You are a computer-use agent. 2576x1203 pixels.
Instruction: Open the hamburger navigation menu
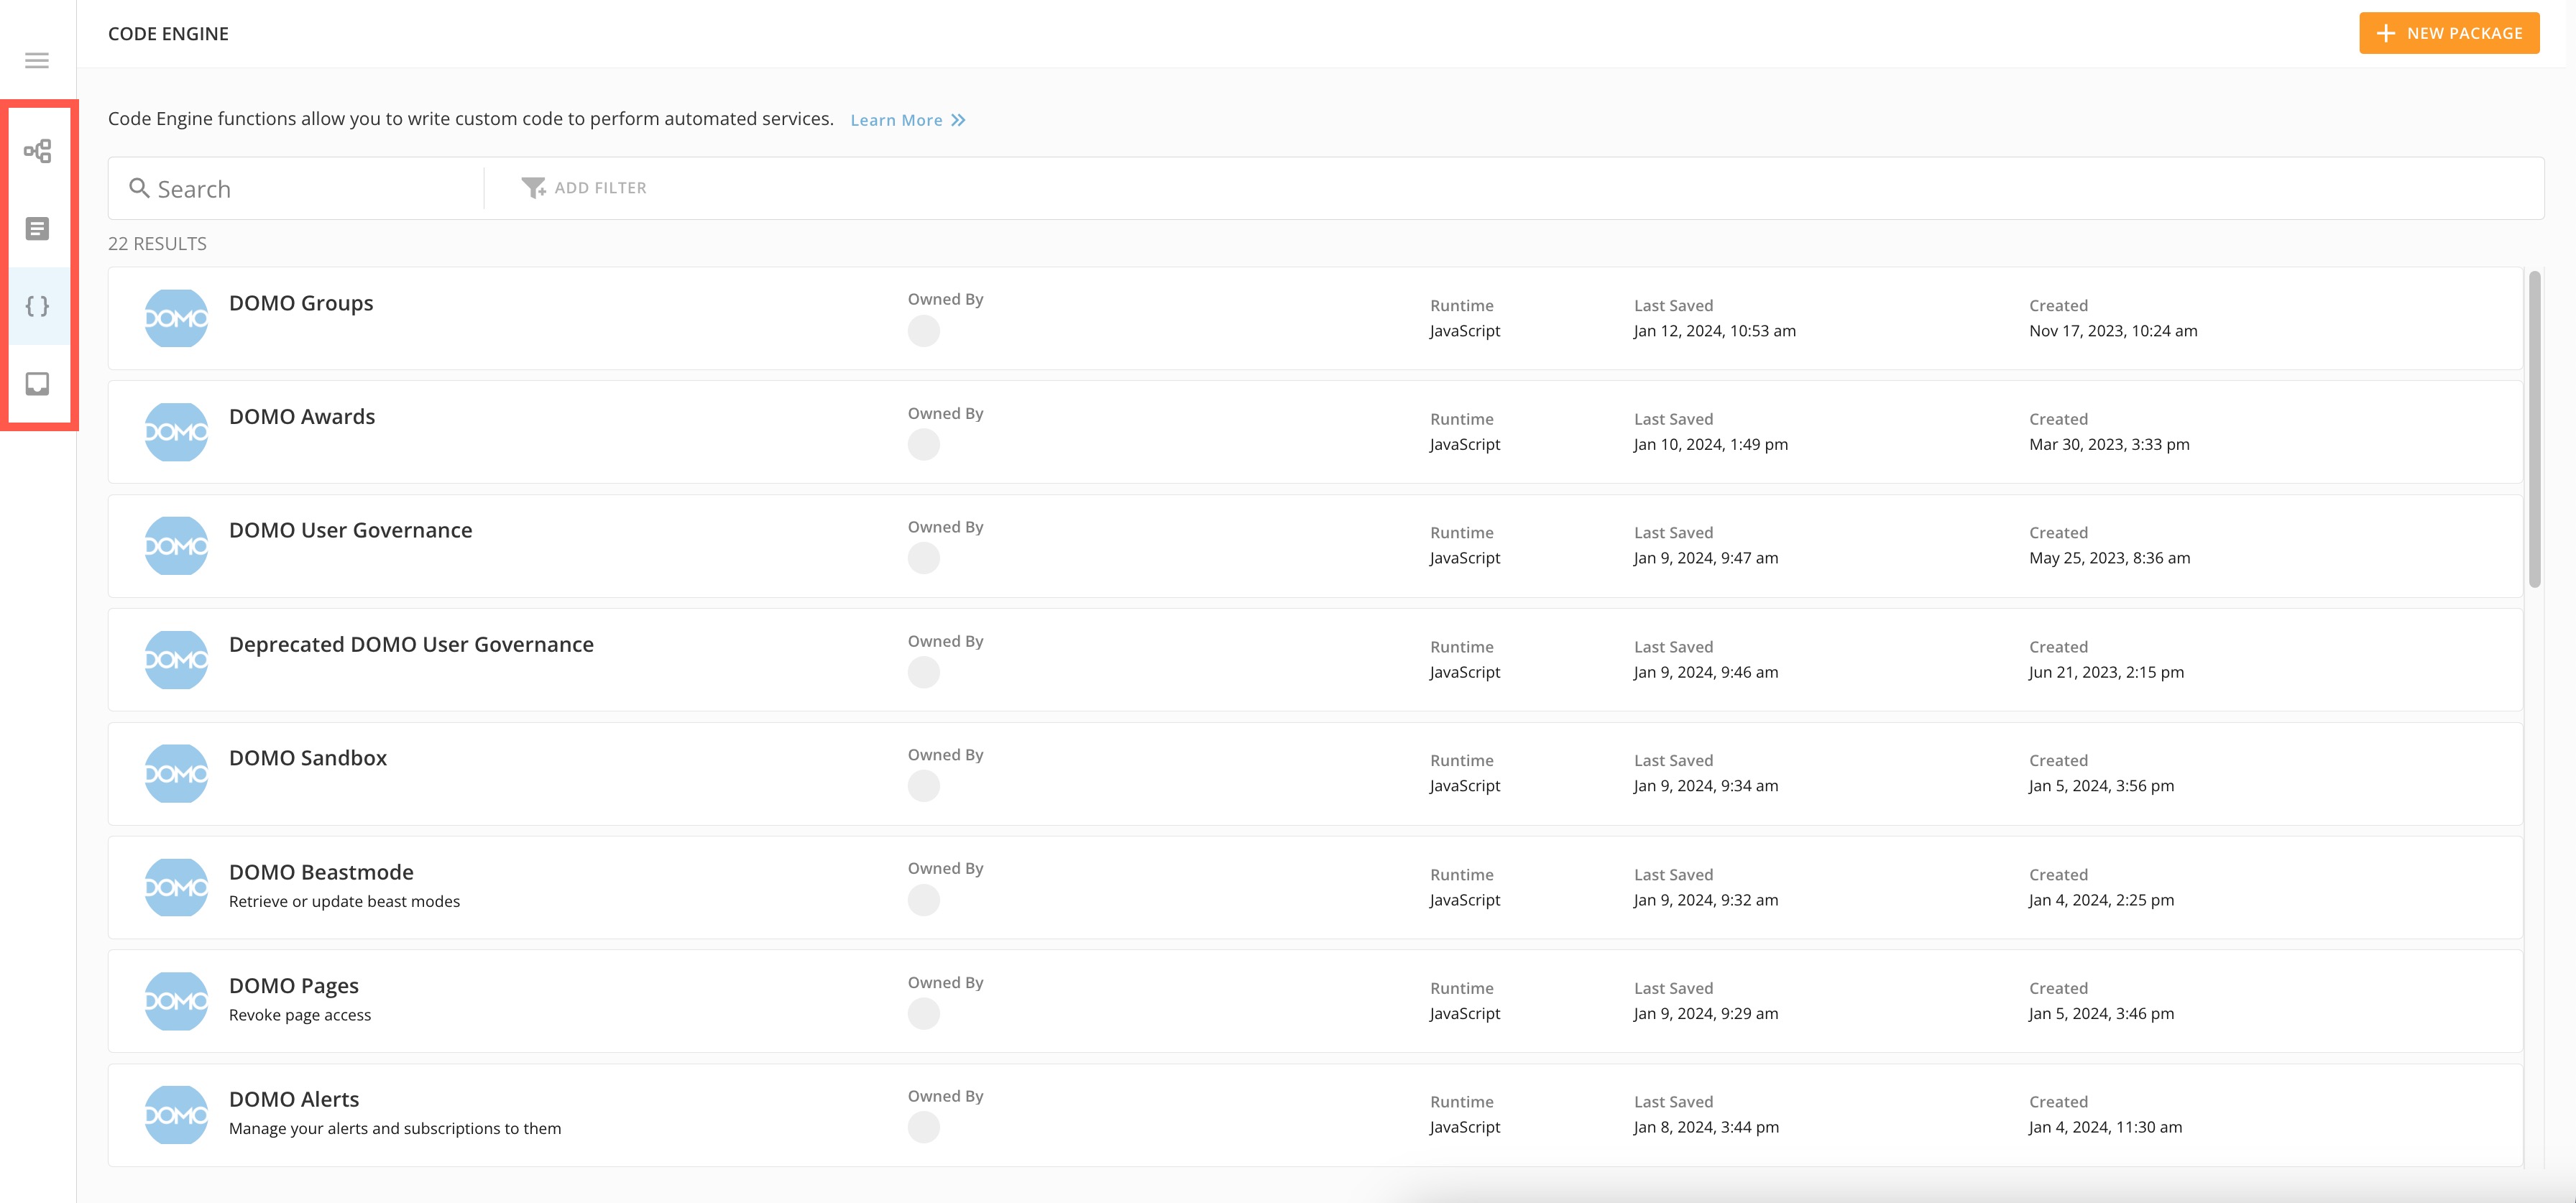click(37, 61)
